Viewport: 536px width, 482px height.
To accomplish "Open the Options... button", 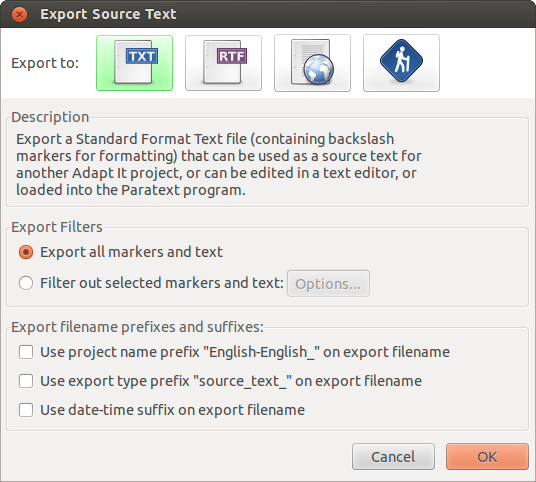I will 328,284.
